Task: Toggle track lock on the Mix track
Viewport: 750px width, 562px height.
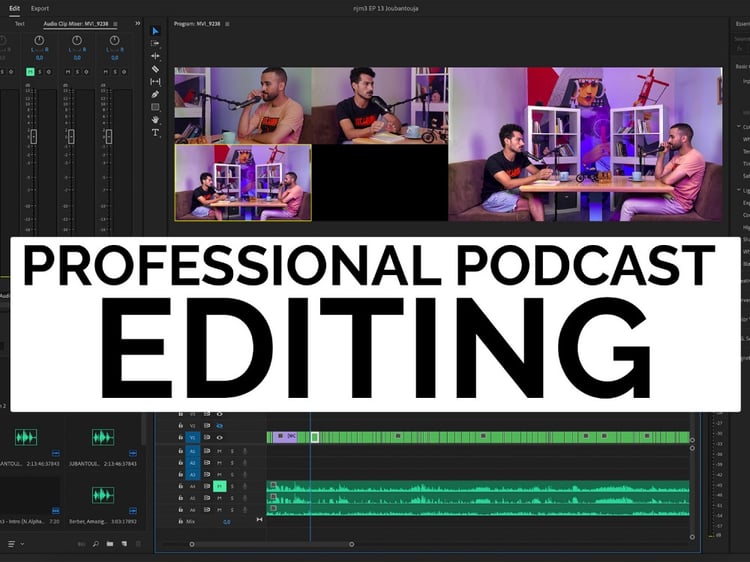Action: point(181,521)
